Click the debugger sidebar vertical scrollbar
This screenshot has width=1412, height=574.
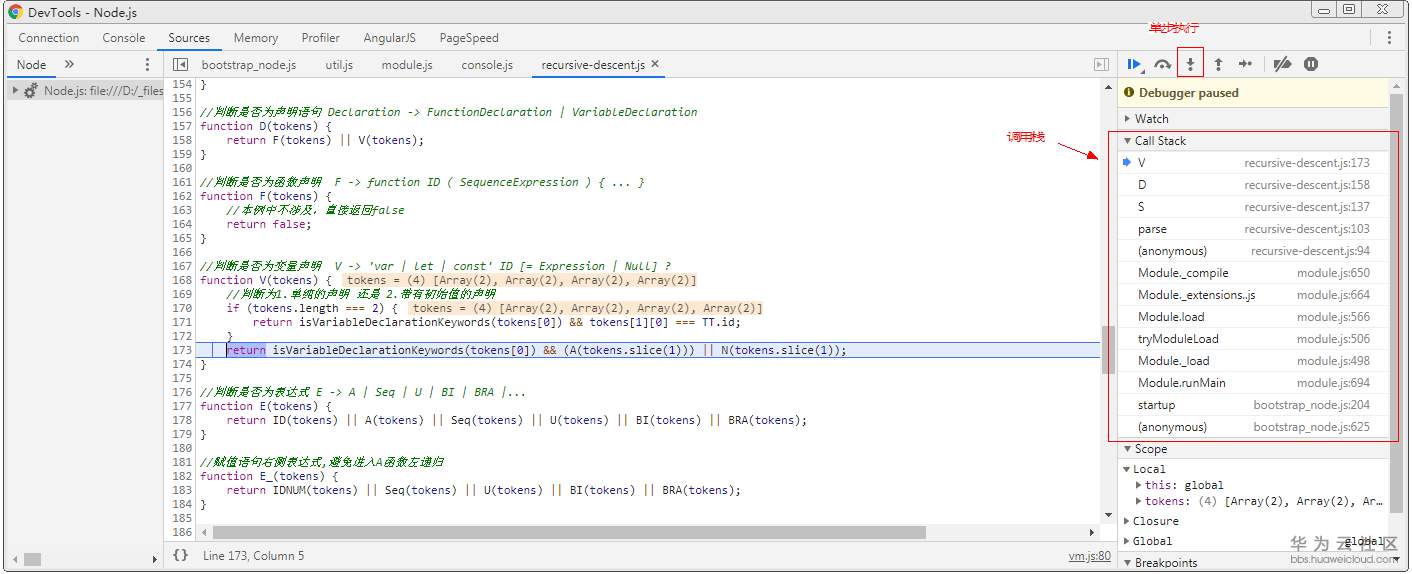pos(1396,301)
